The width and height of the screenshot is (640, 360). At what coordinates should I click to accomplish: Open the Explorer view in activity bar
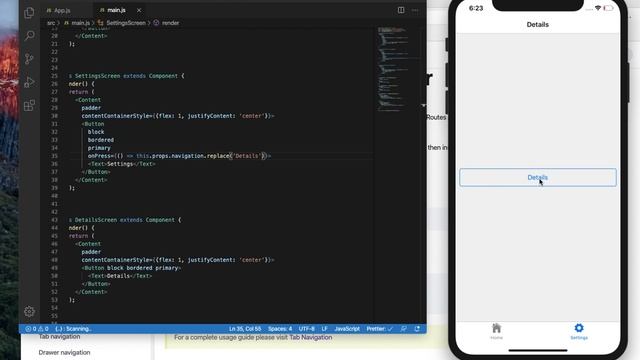(x=29, y=13)
